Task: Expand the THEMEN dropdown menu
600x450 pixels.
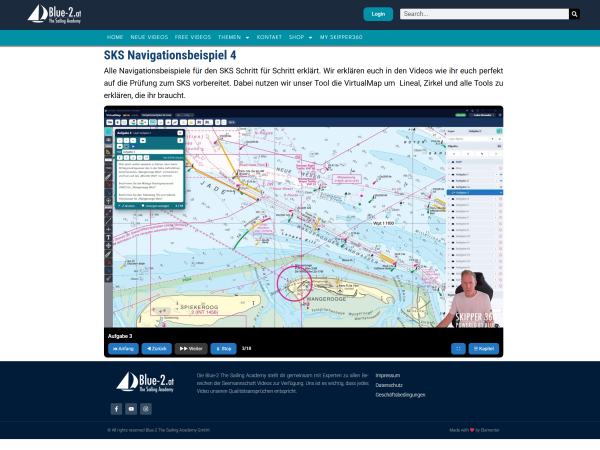Action: (233, 37)
